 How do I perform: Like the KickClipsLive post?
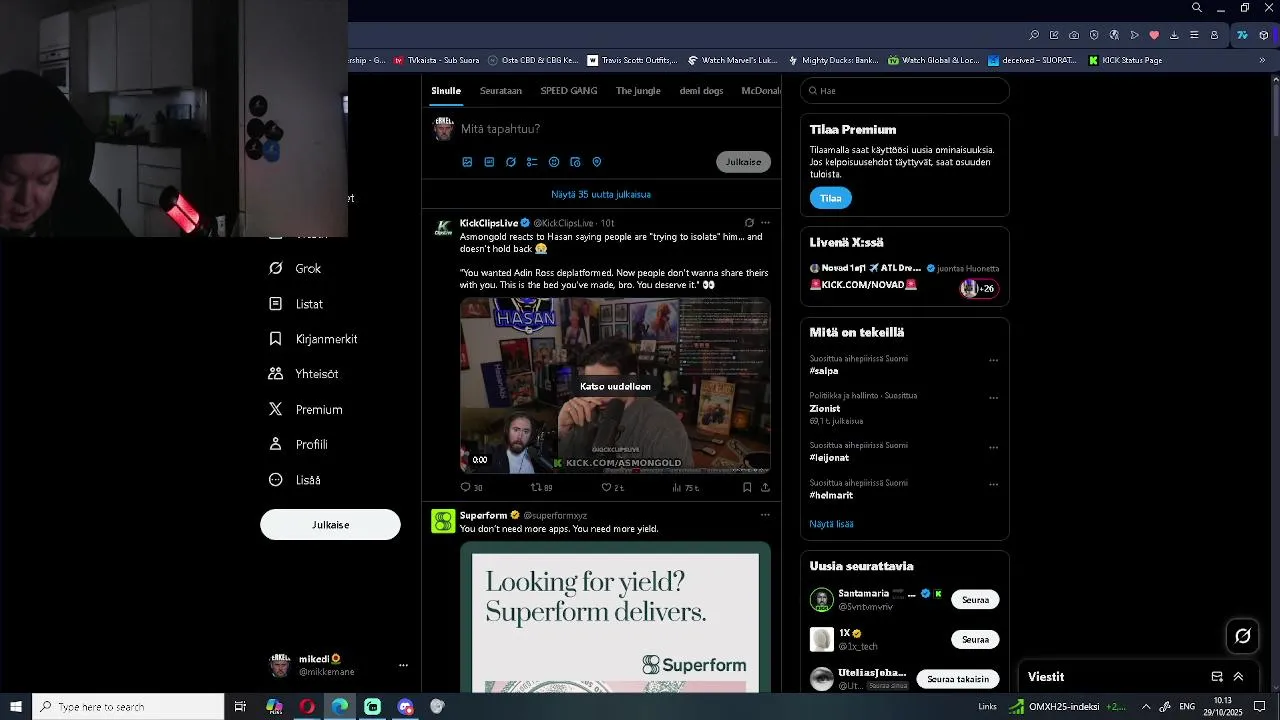pyautogui.click(x=612, y=487)
